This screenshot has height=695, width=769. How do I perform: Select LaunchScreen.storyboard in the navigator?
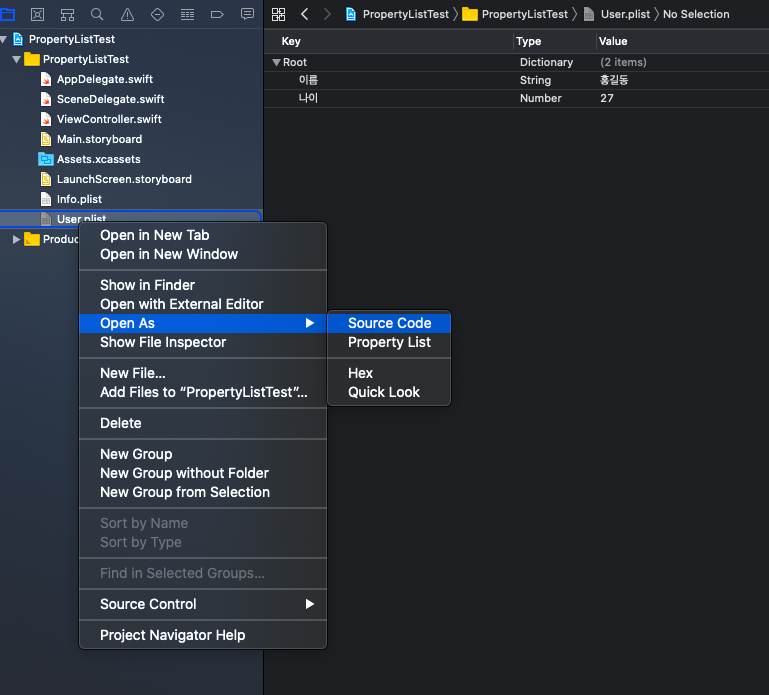124,180
